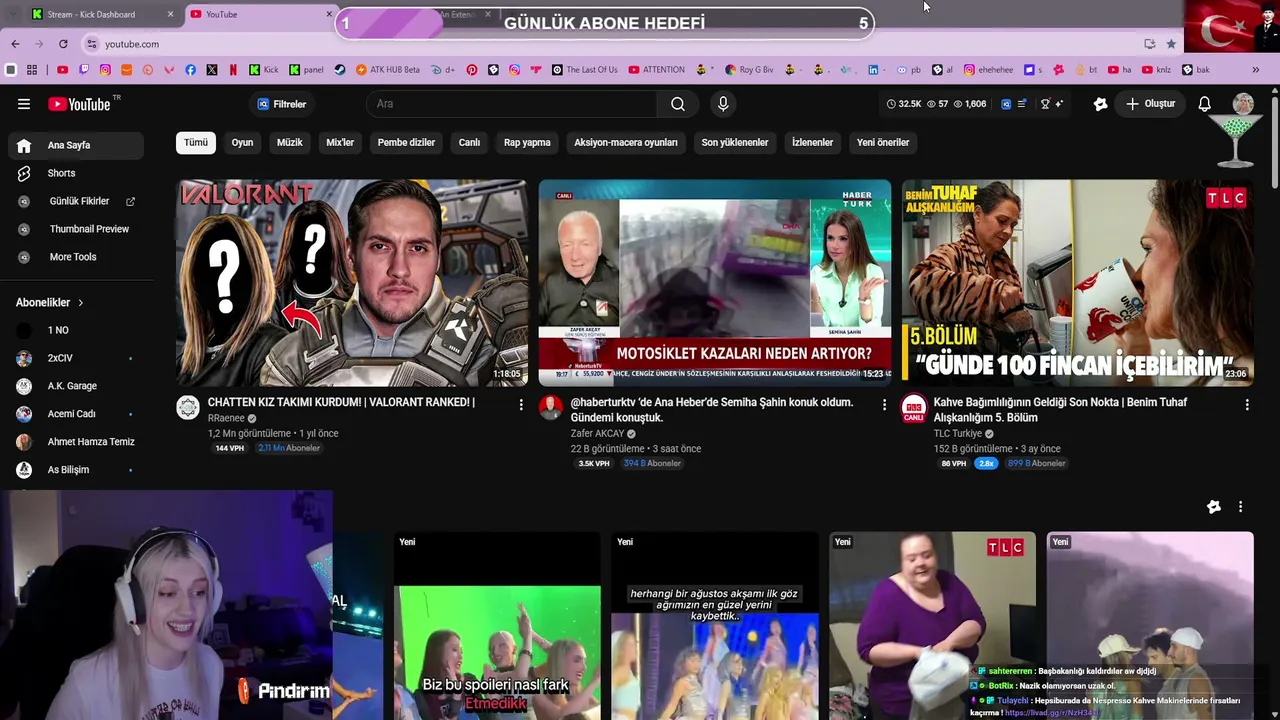Select the Tümü filter chip
This screenshot has width=1280, height=720.
[196, 142]
